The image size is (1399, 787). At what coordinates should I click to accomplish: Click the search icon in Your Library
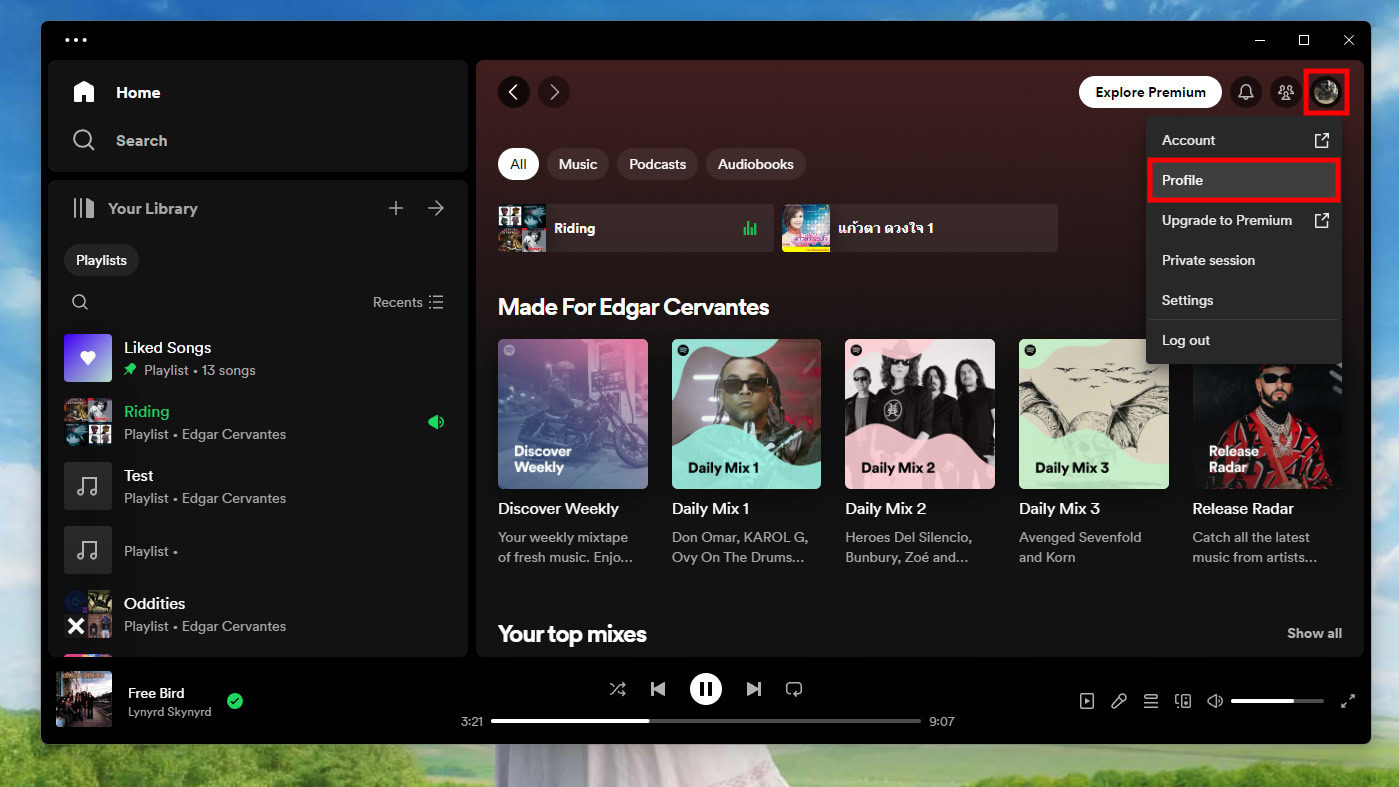[81, 302]
